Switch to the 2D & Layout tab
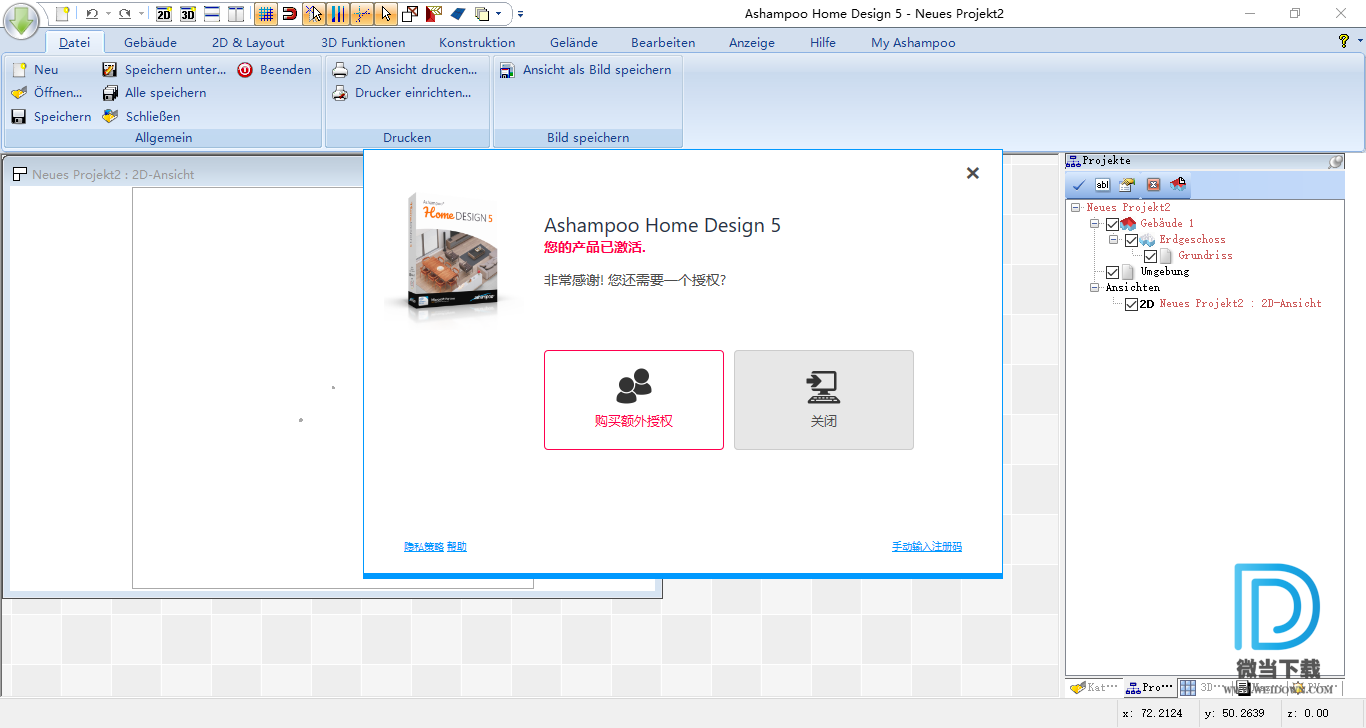Image resolution: width=1366 pixels, height=728 pixels. [x=248, y=42]
